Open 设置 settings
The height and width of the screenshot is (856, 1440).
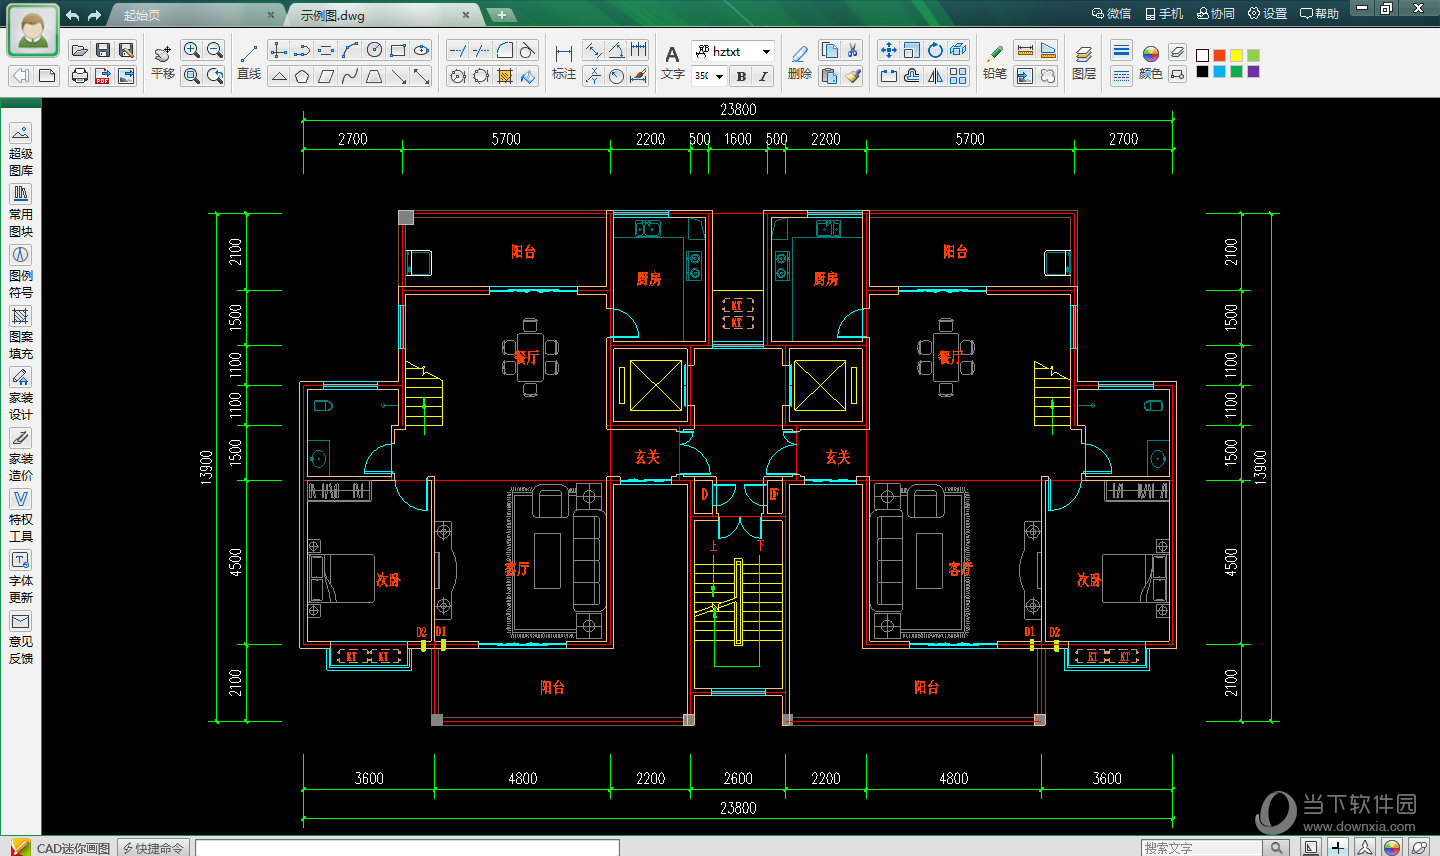tap(1268, 14)
